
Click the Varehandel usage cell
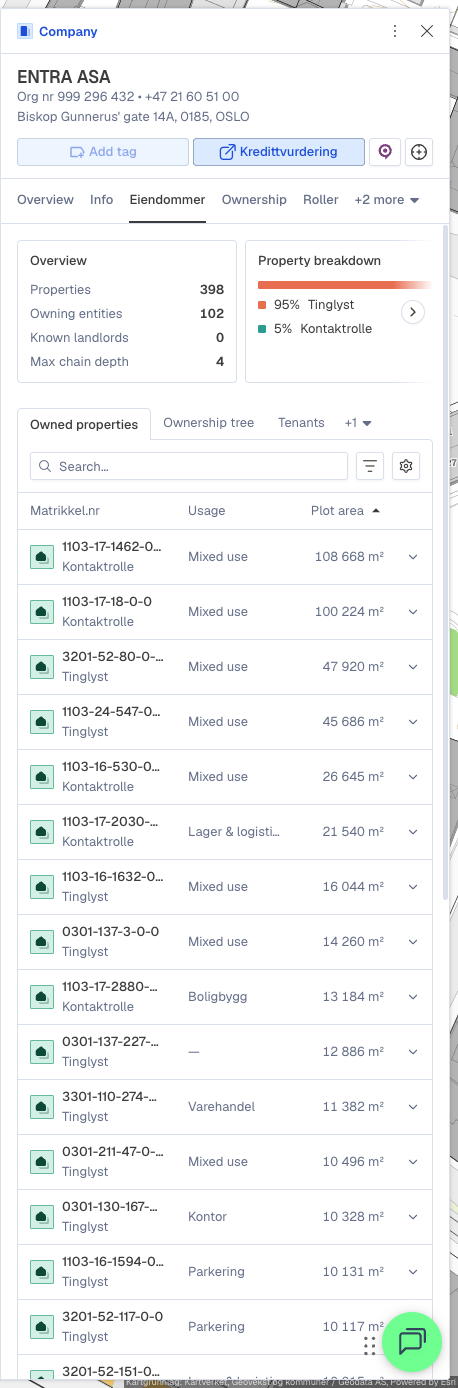(x=222, y=1107)
